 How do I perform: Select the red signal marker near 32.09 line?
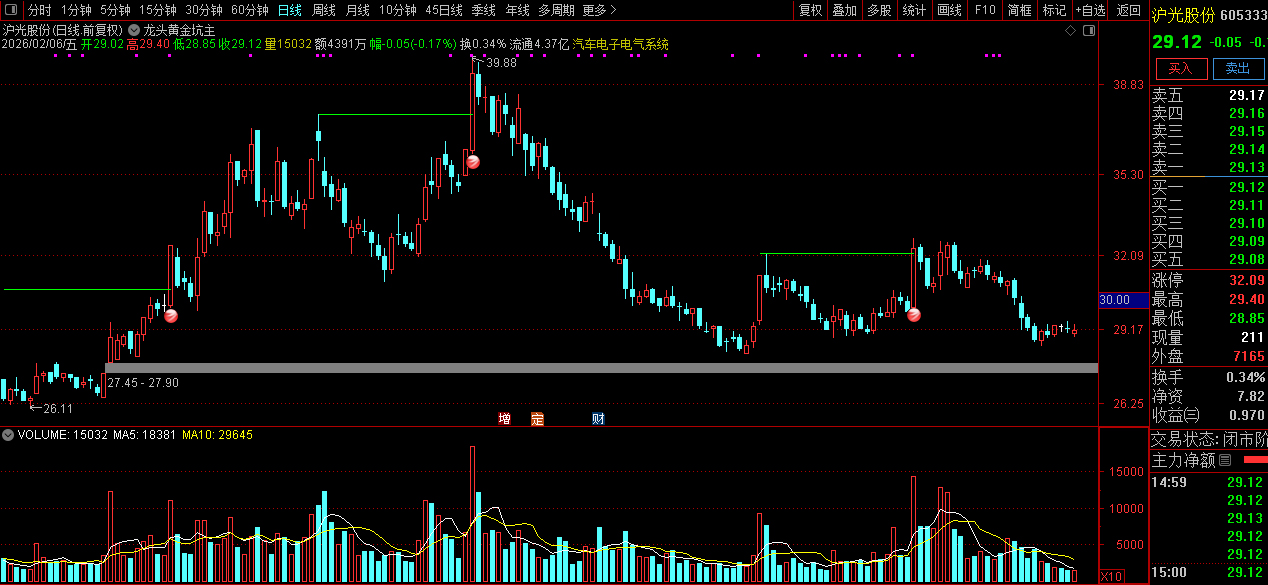pos(913,314)
